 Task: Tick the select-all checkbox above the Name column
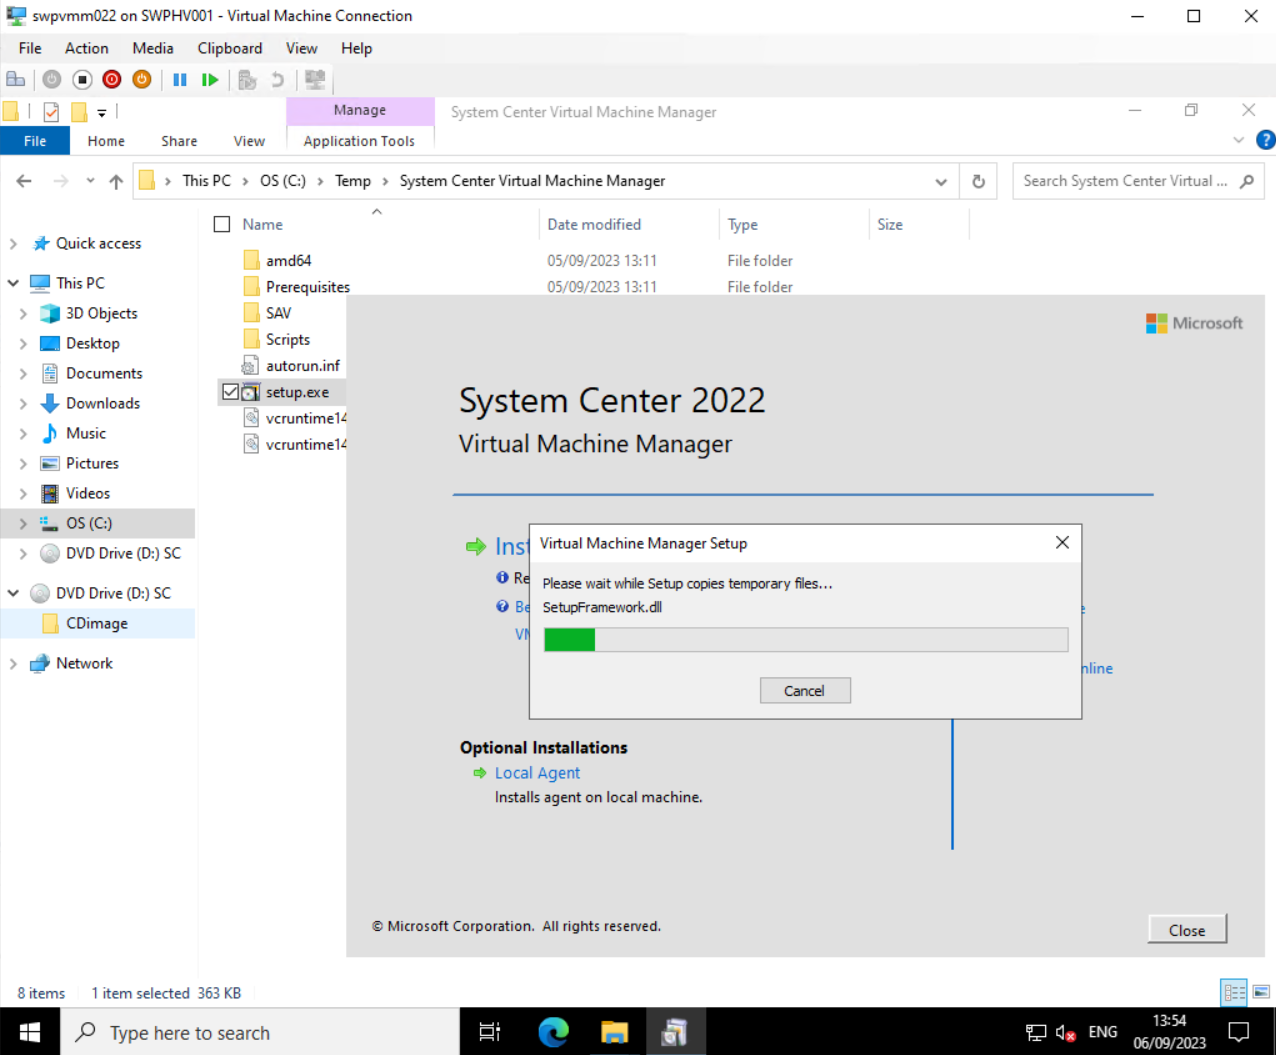pyautogui.click(x=221, y=224)
